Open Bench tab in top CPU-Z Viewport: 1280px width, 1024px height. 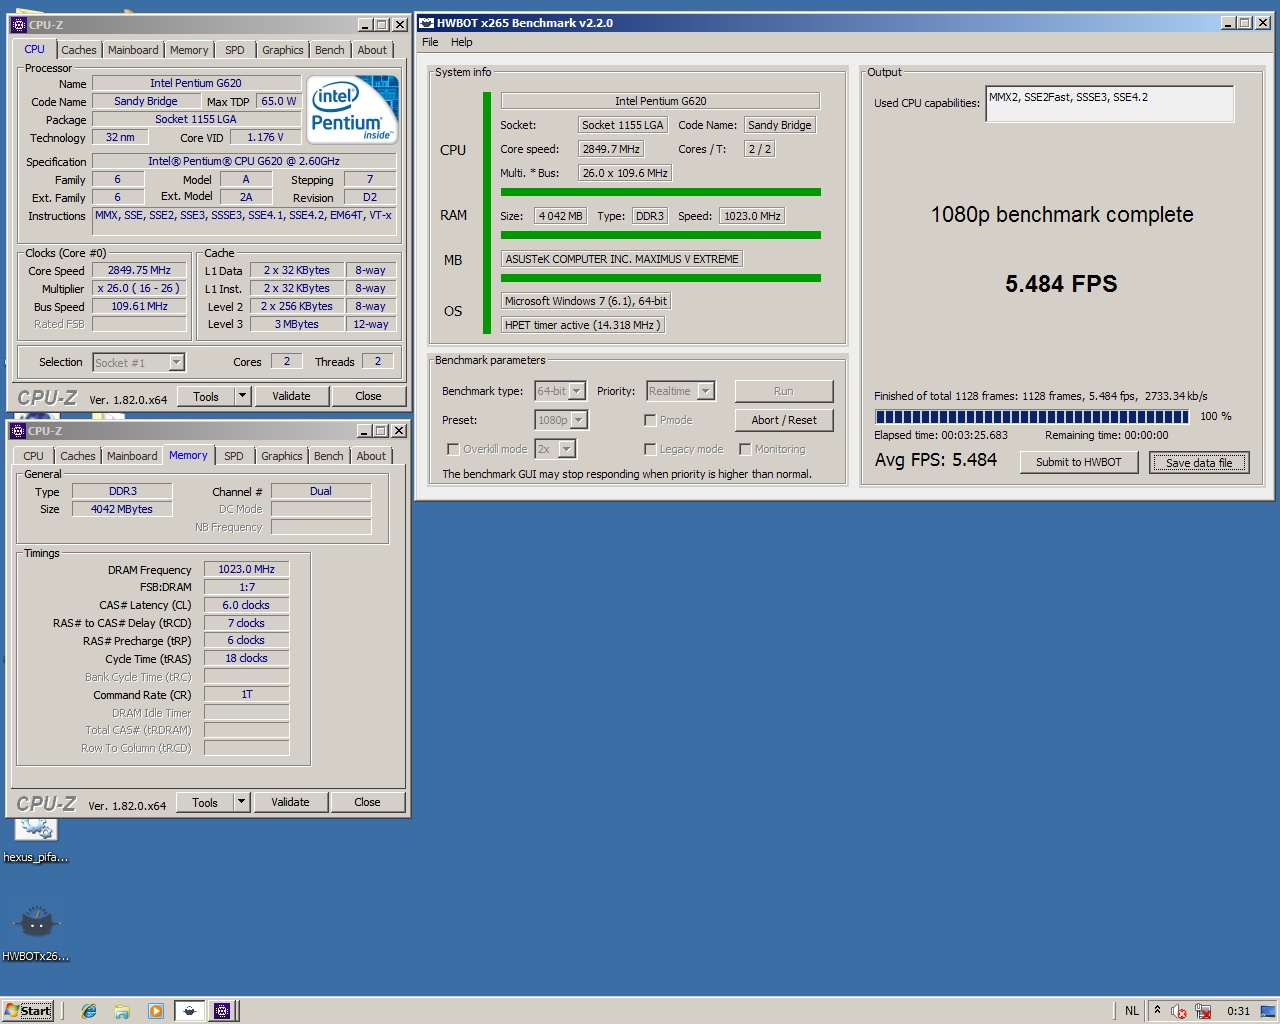tap(330, 50)
